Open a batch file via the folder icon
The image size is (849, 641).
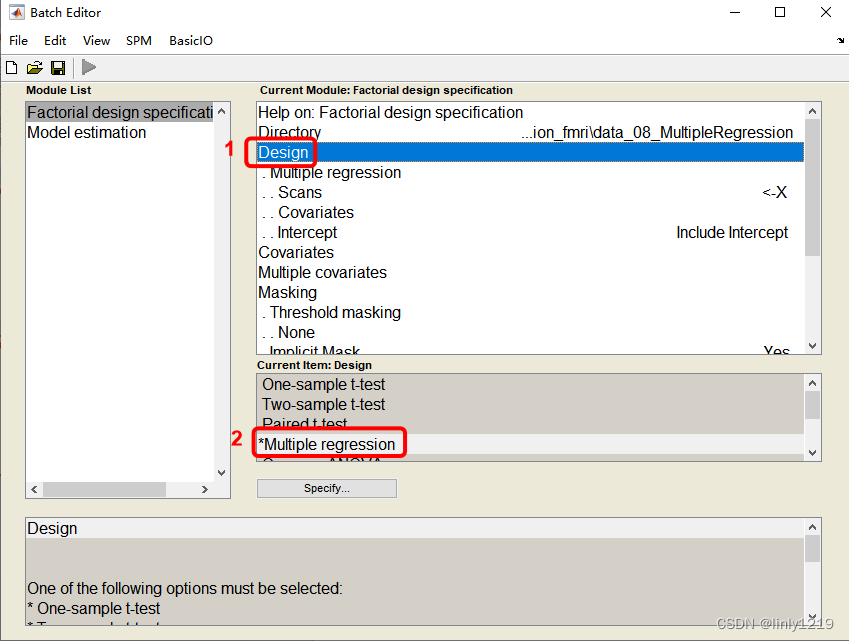[34, 67]
